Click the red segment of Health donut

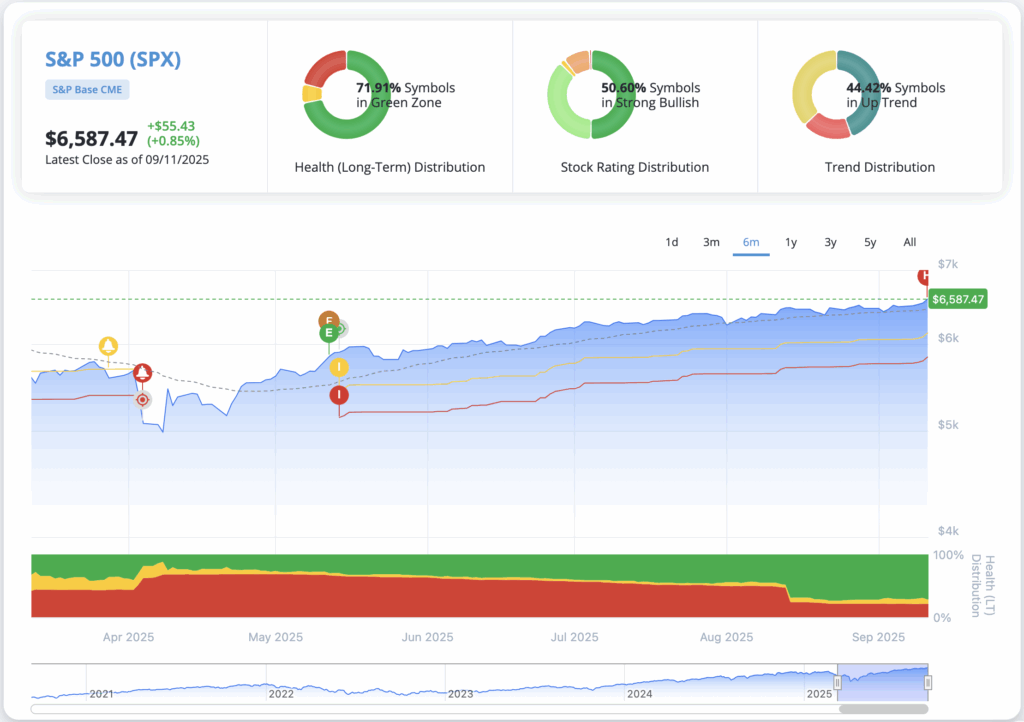[324, 67]
